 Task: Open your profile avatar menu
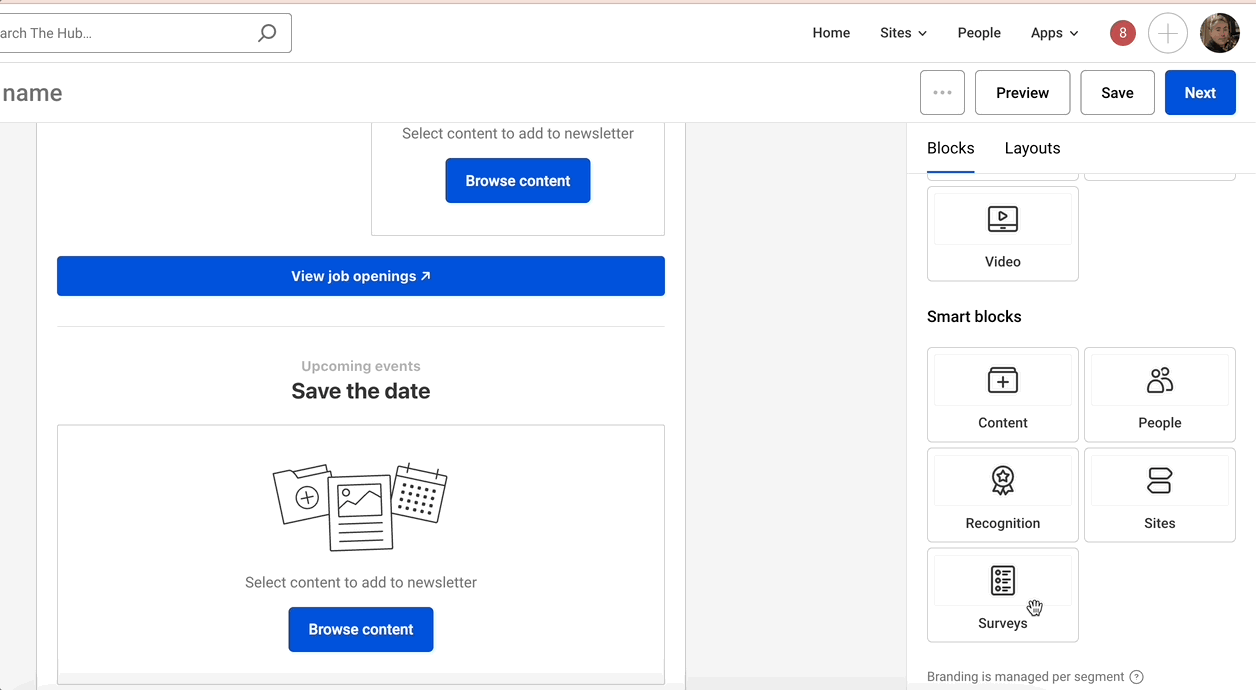tap(1220, 32)
